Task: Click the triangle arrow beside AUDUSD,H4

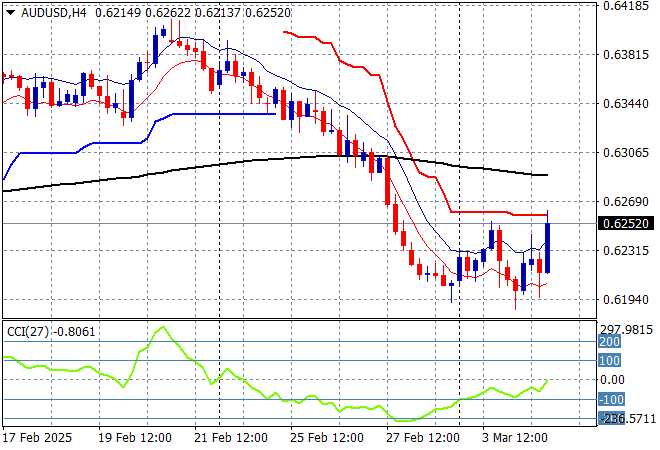Action: pyautogui.click(x=9, y=11)
